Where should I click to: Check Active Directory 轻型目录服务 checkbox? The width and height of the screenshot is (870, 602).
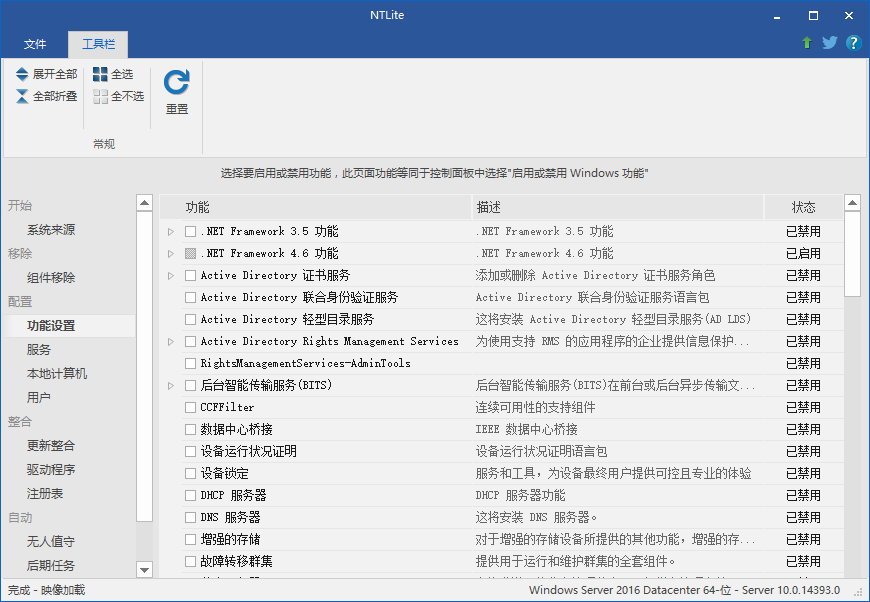point(190,320)
